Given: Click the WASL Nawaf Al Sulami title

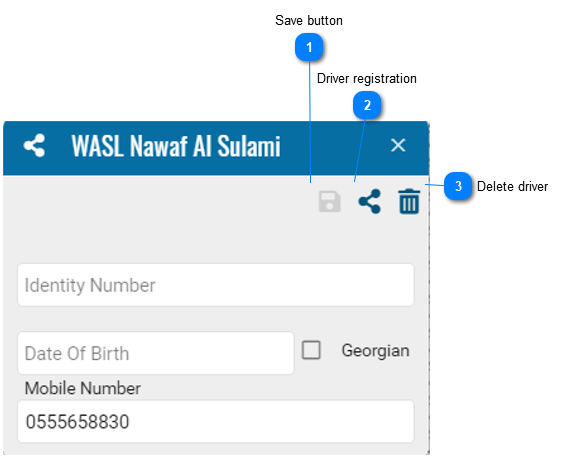Looking at the screenshot, I should tap(176, 146).
